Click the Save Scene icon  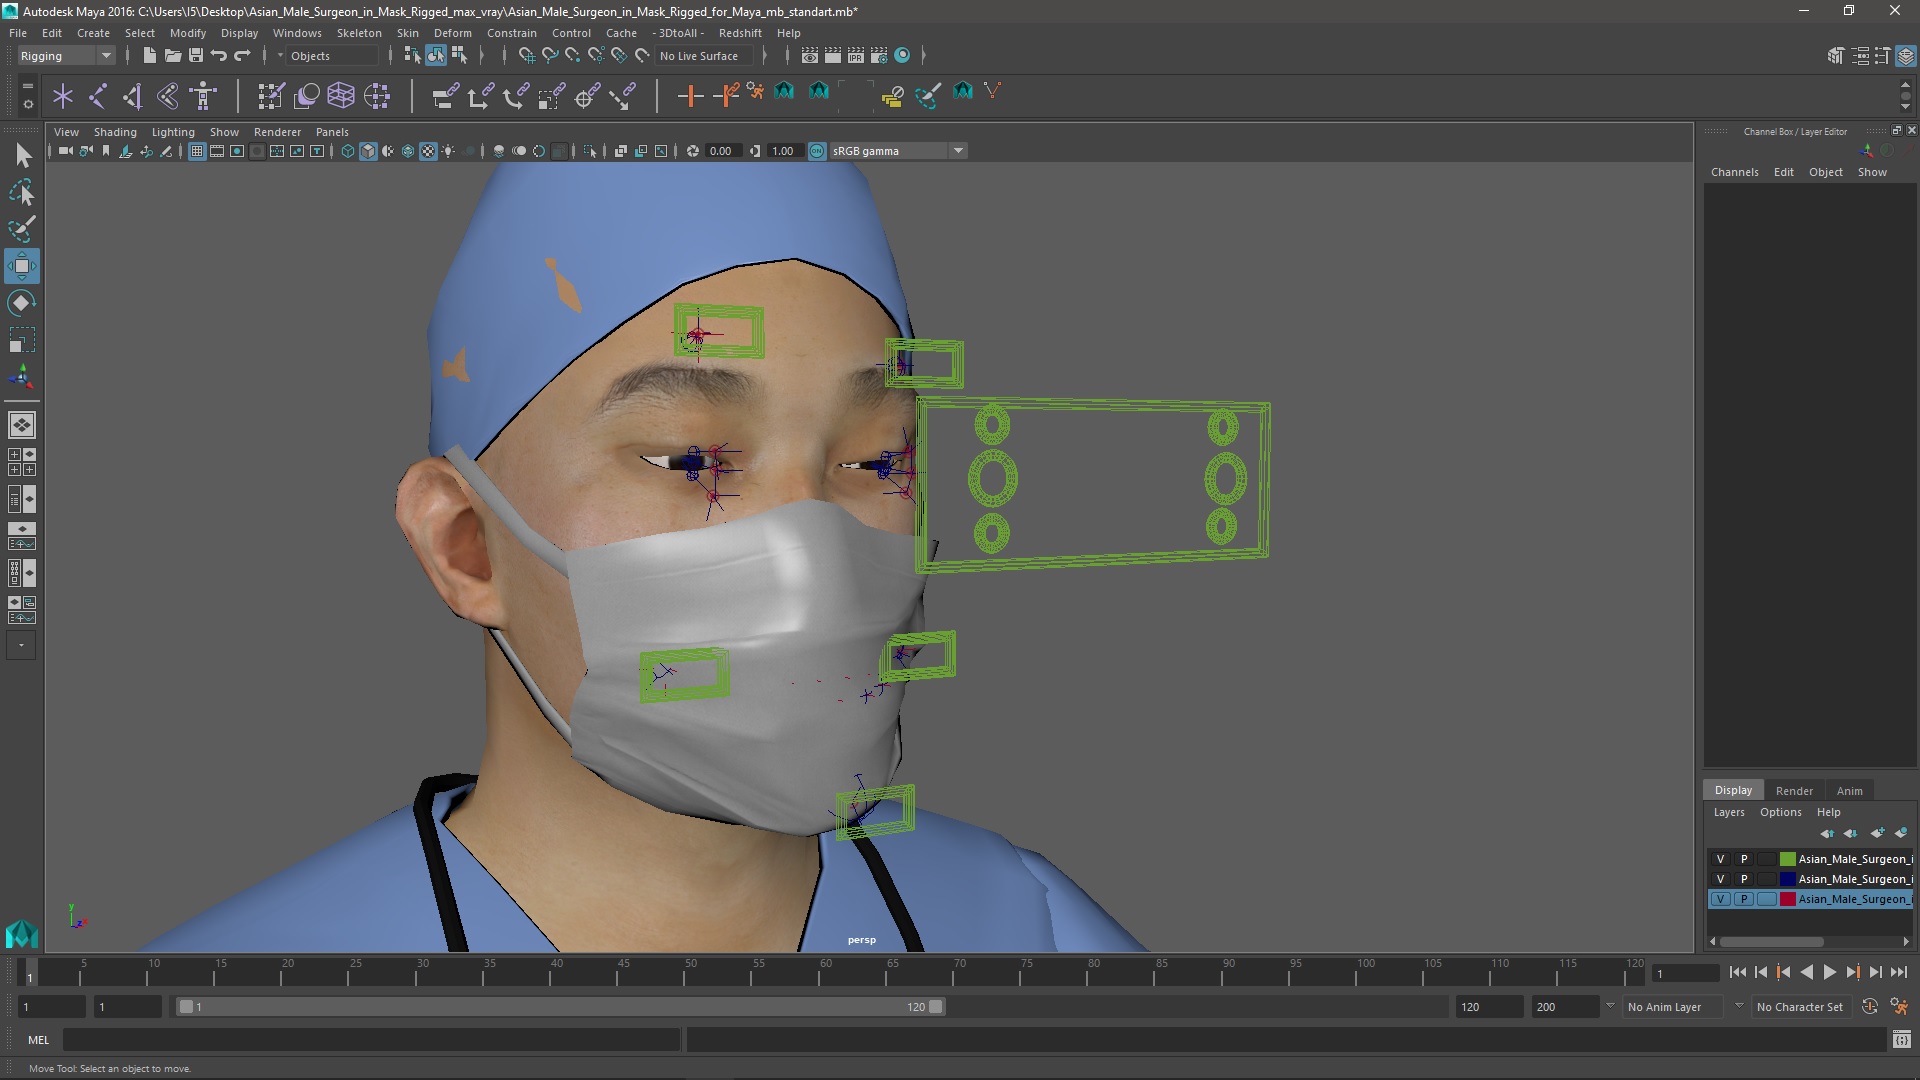coord(195,56)
